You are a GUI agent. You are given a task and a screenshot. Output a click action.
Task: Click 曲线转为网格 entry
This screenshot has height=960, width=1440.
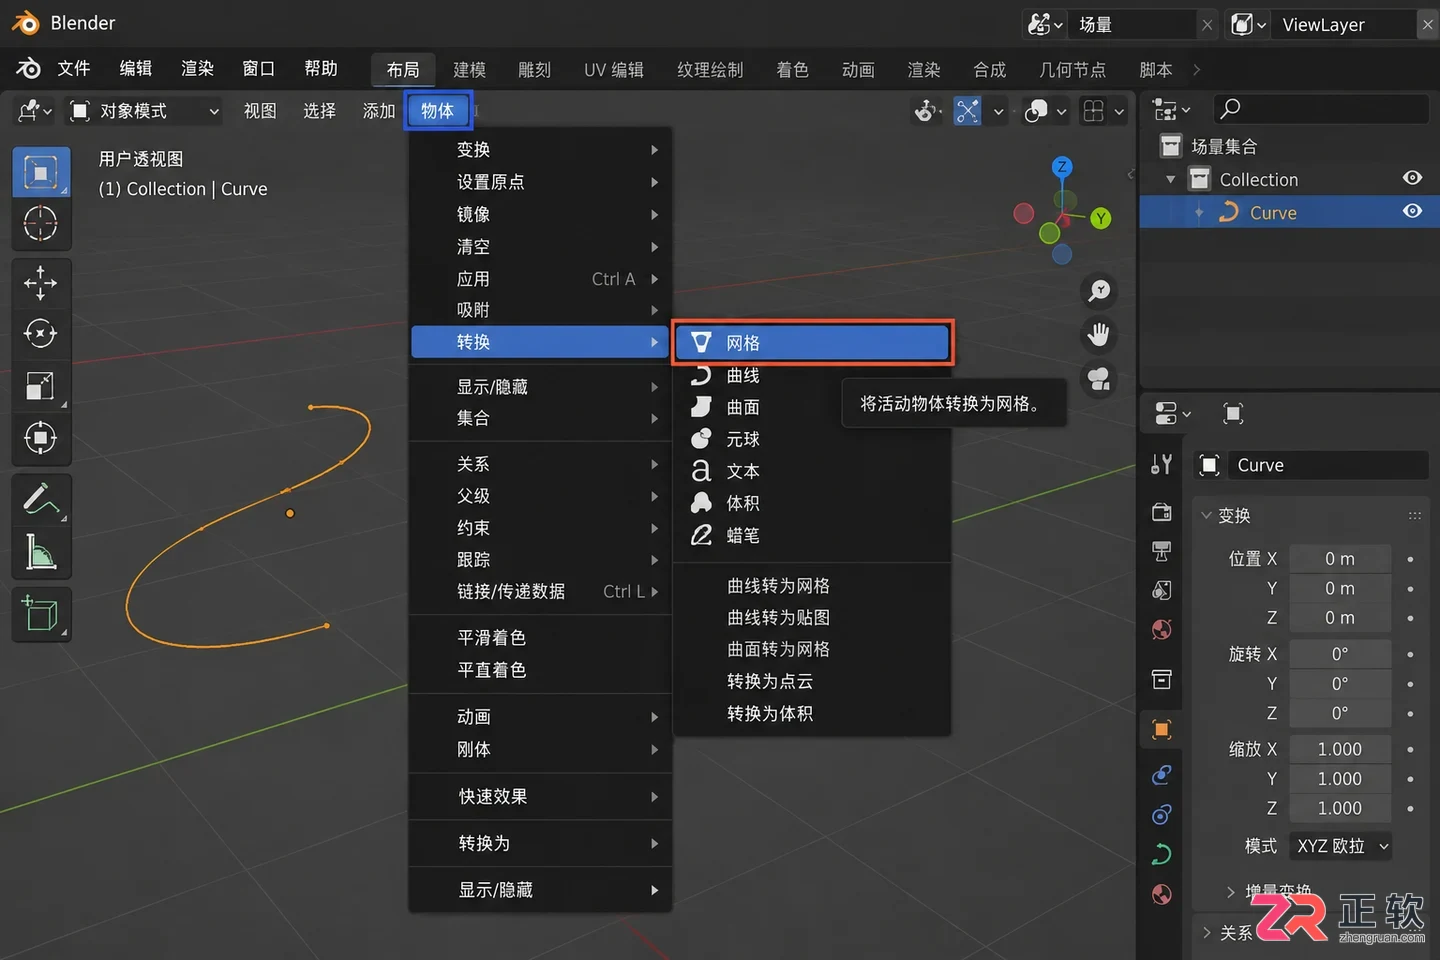click(812, 585)
